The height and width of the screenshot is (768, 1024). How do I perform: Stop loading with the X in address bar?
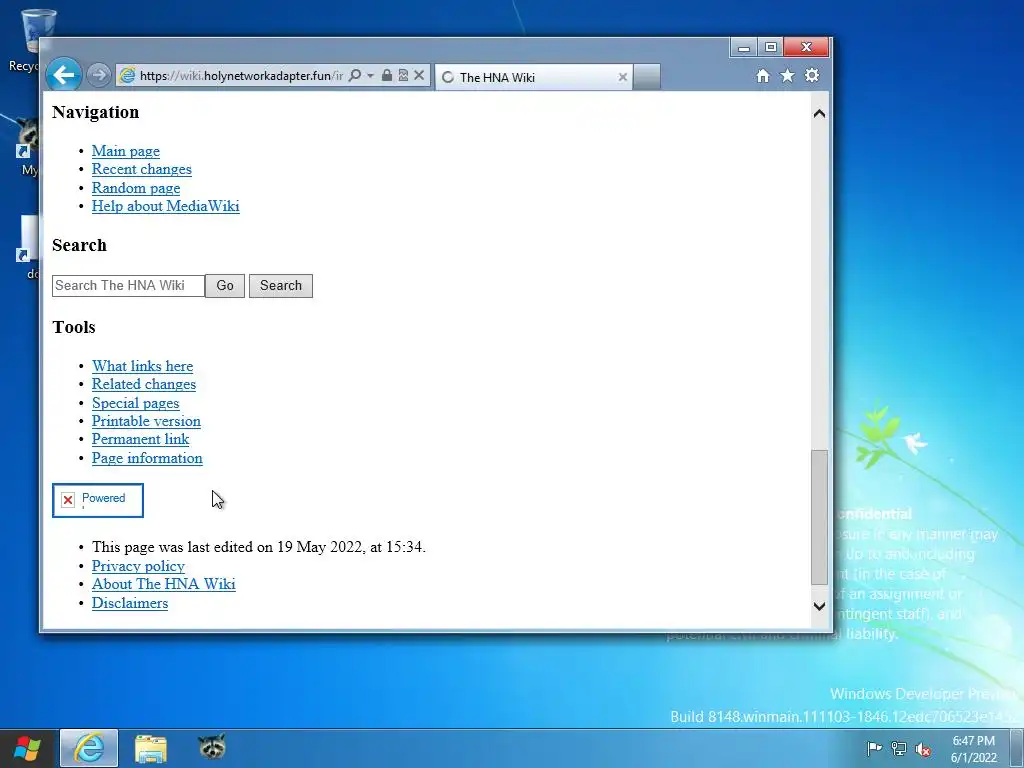point(419,75)
